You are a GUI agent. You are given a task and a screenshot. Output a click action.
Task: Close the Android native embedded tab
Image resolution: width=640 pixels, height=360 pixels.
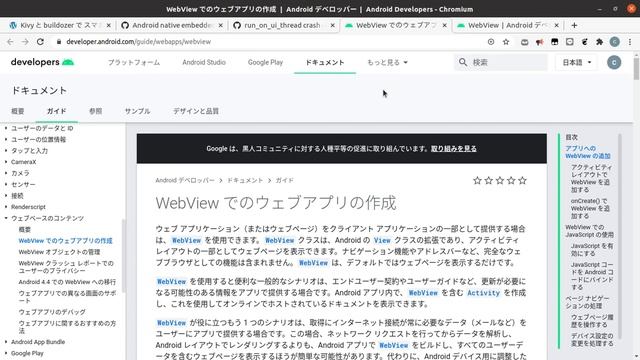[x=220, y=25]
